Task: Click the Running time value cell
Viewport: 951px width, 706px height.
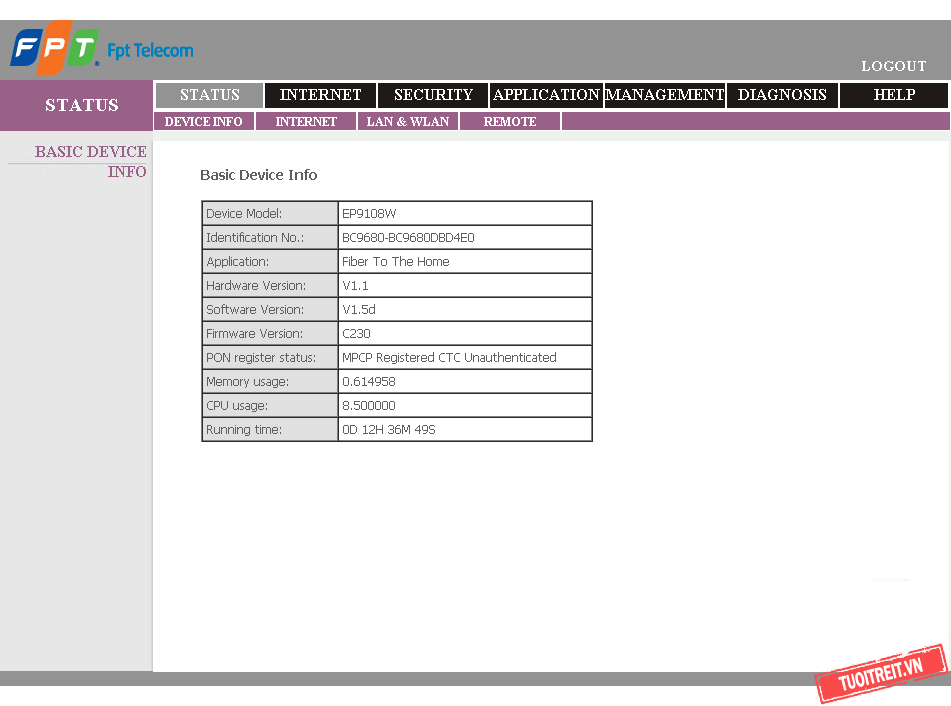Action: (x=389, y=430)
